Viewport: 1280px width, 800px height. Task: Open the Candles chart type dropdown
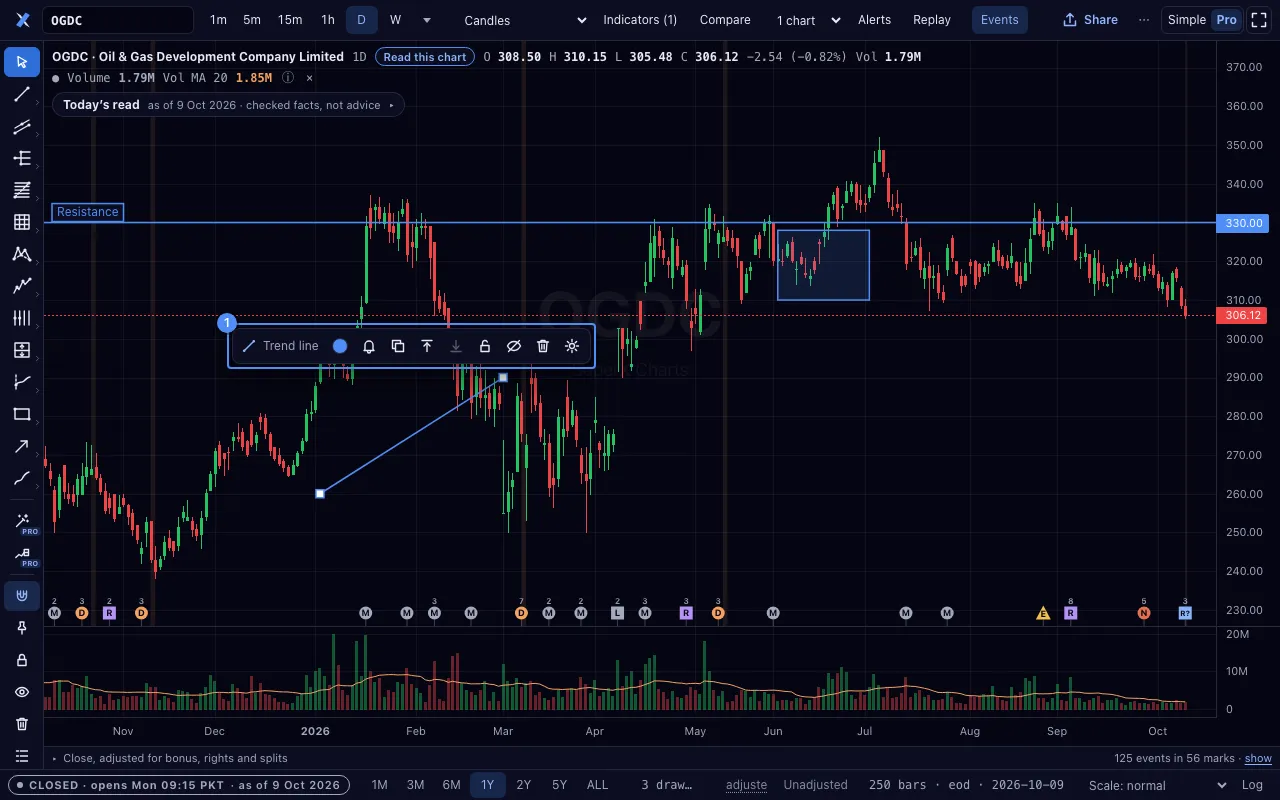coord(526,20)
